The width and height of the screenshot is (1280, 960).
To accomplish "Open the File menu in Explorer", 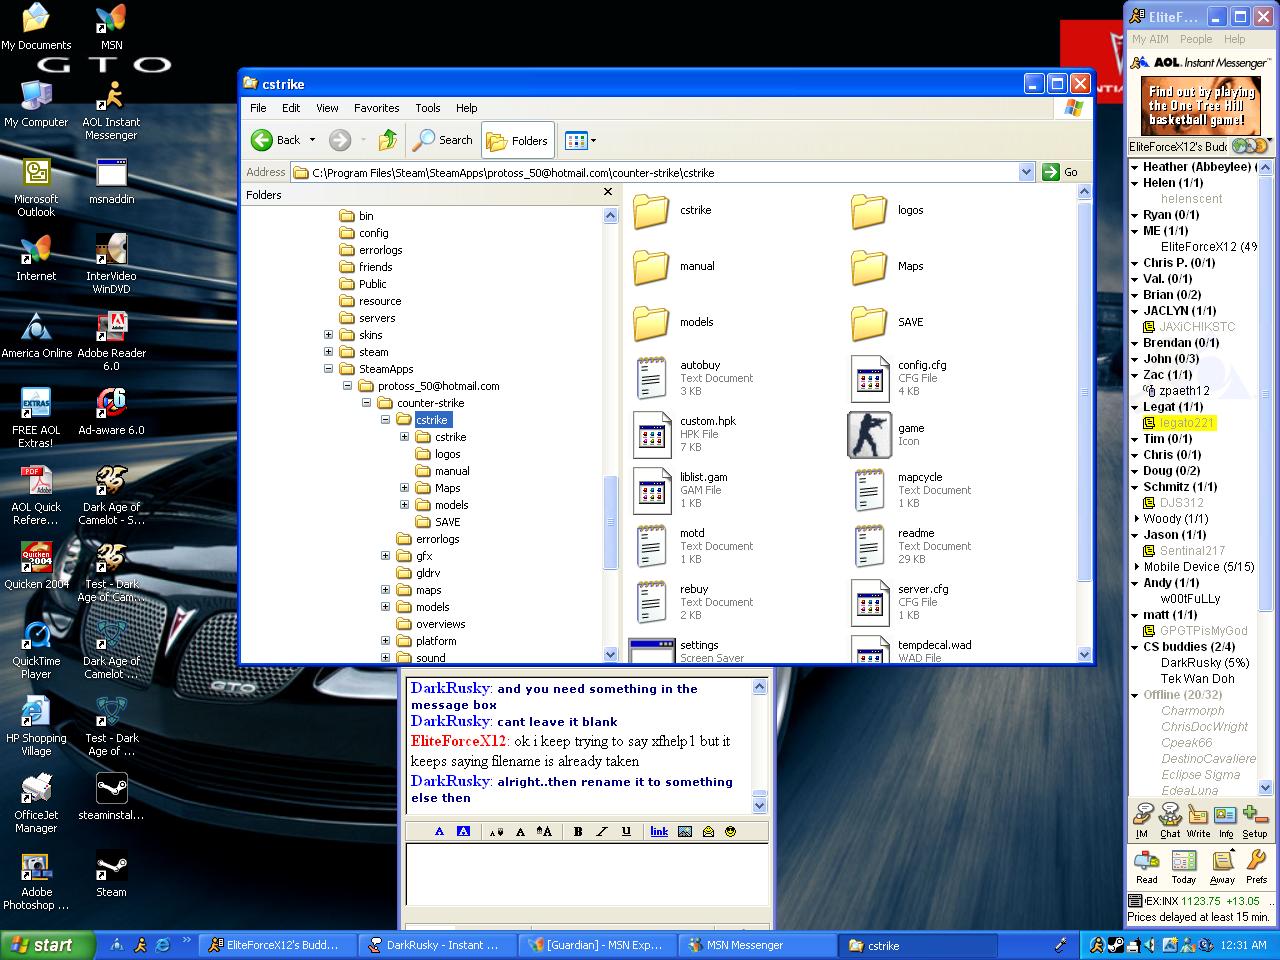I will click(258, 108).
